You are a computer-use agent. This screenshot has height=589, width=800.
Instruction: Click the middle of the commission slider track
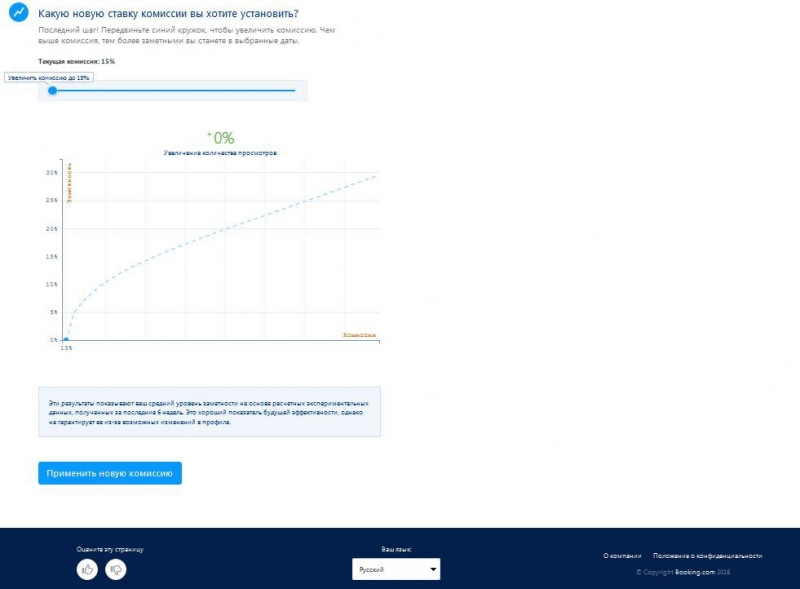(175, 91)
